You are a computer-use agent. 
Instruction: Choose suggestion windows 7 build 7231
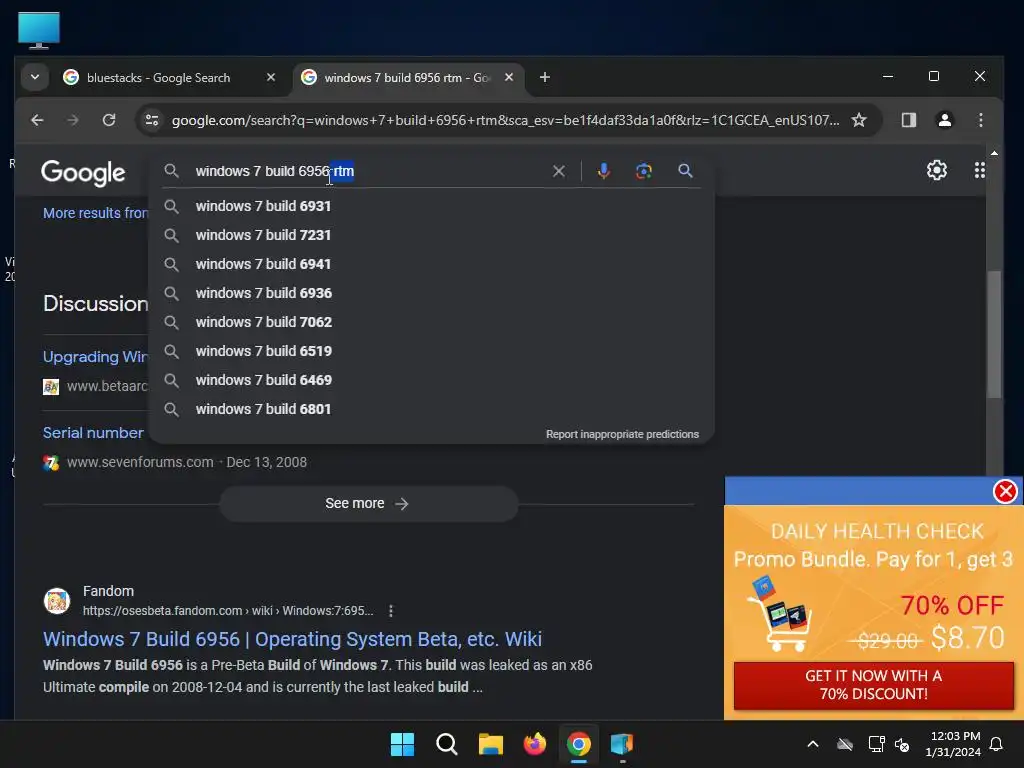[x=431, y=235]
